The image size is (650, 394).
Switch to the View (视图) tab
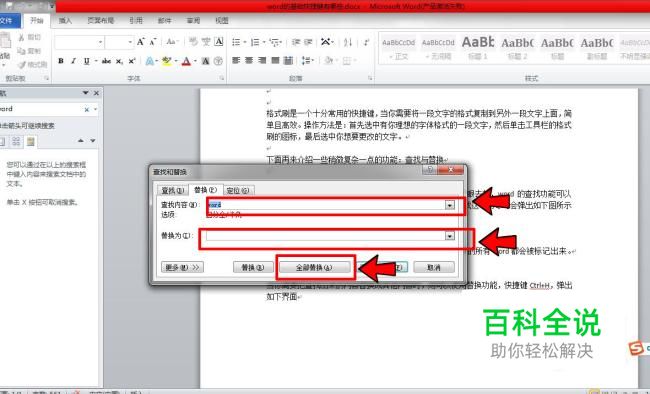click(x=222, y=21)
